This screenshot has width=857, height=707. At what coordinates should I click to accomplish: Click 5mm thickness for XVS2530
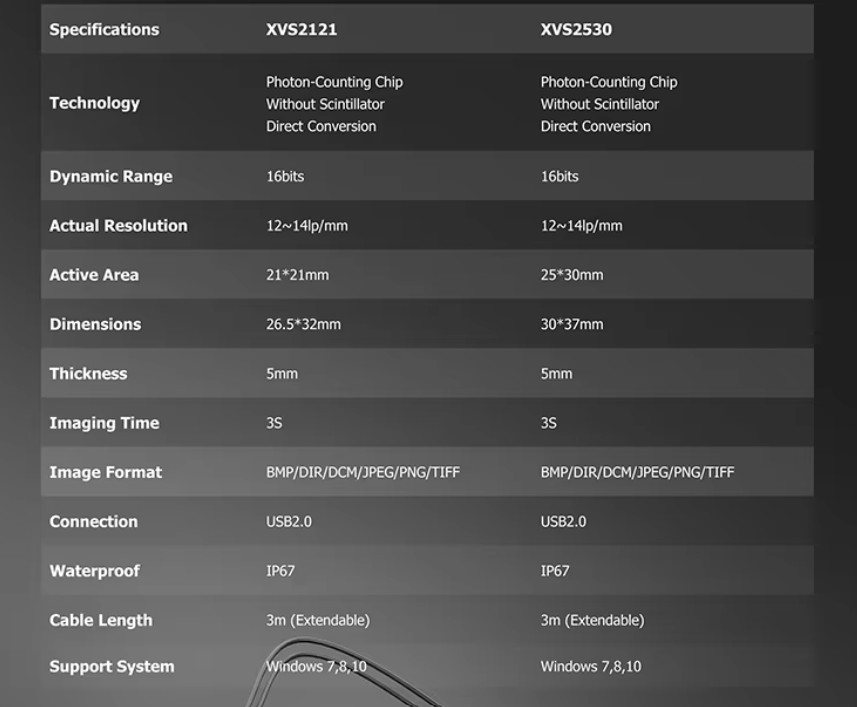pos(556,374)
